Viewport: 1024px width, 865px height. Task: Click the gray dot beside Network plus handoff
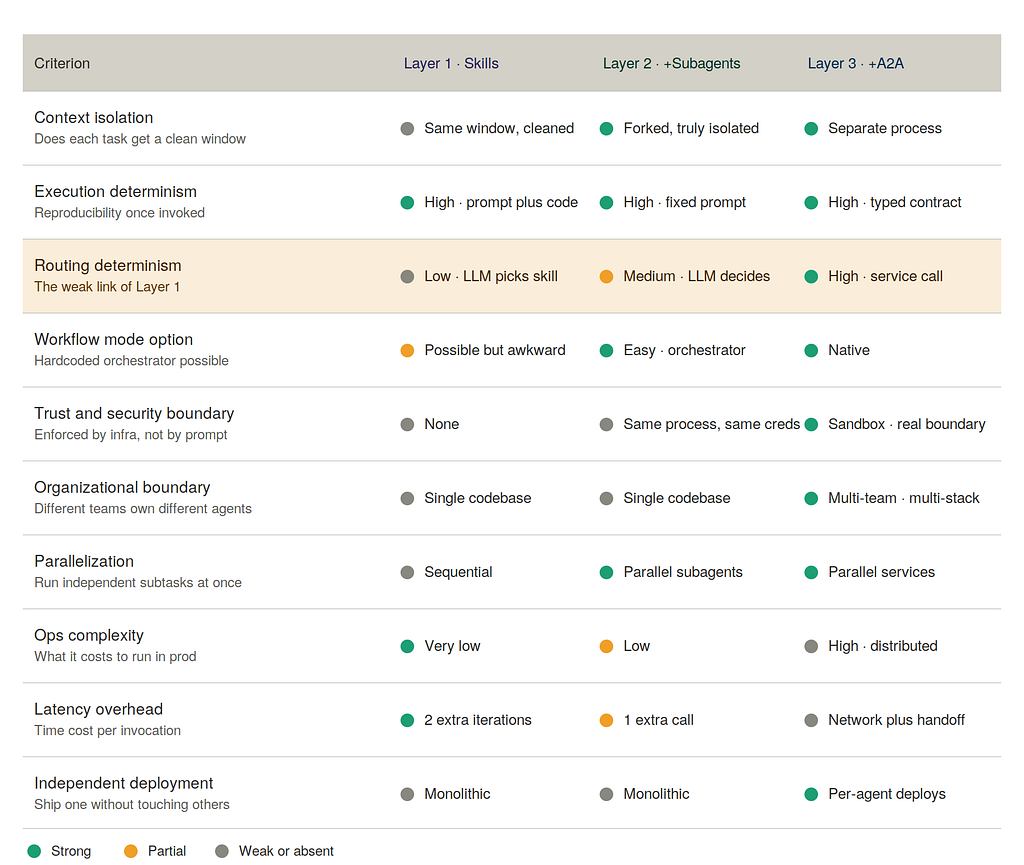tap(811, 720)
